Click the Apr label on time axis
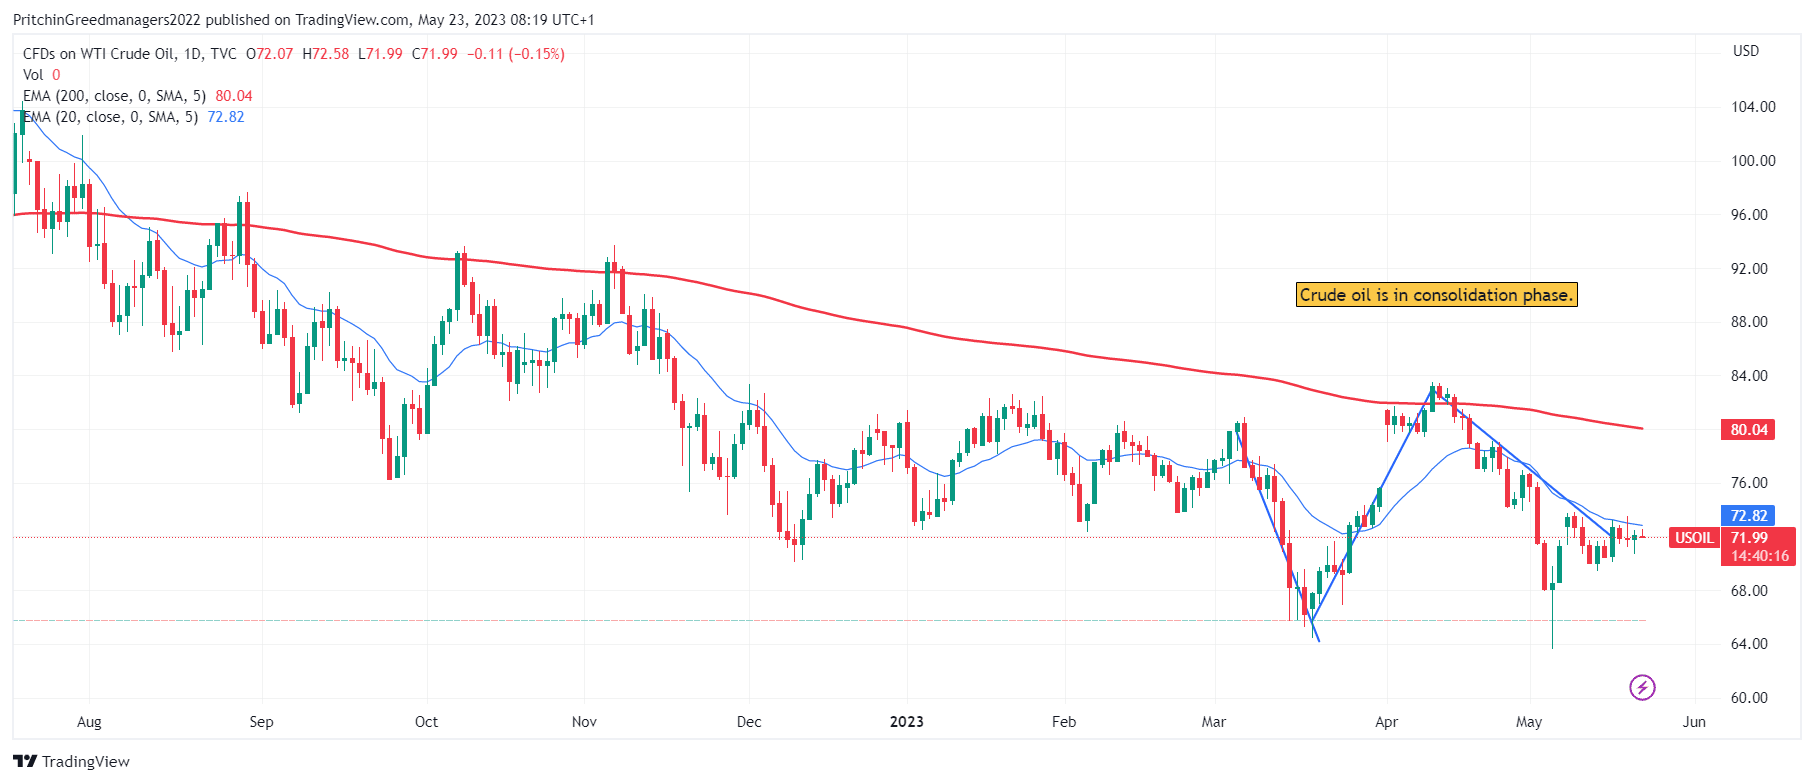Viewport: 1814px width, 783px height. pyautogui.click(x=1386, y=722)
